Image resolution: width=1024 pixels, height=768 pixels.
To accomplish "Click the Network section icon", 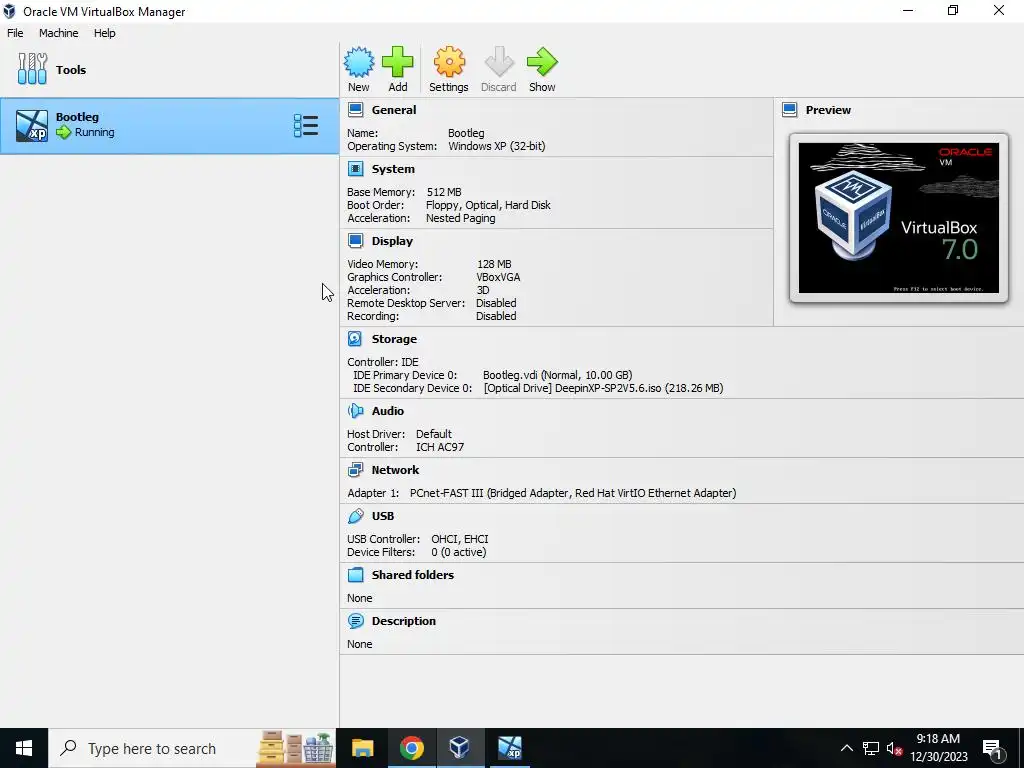I will coord(355,470).
